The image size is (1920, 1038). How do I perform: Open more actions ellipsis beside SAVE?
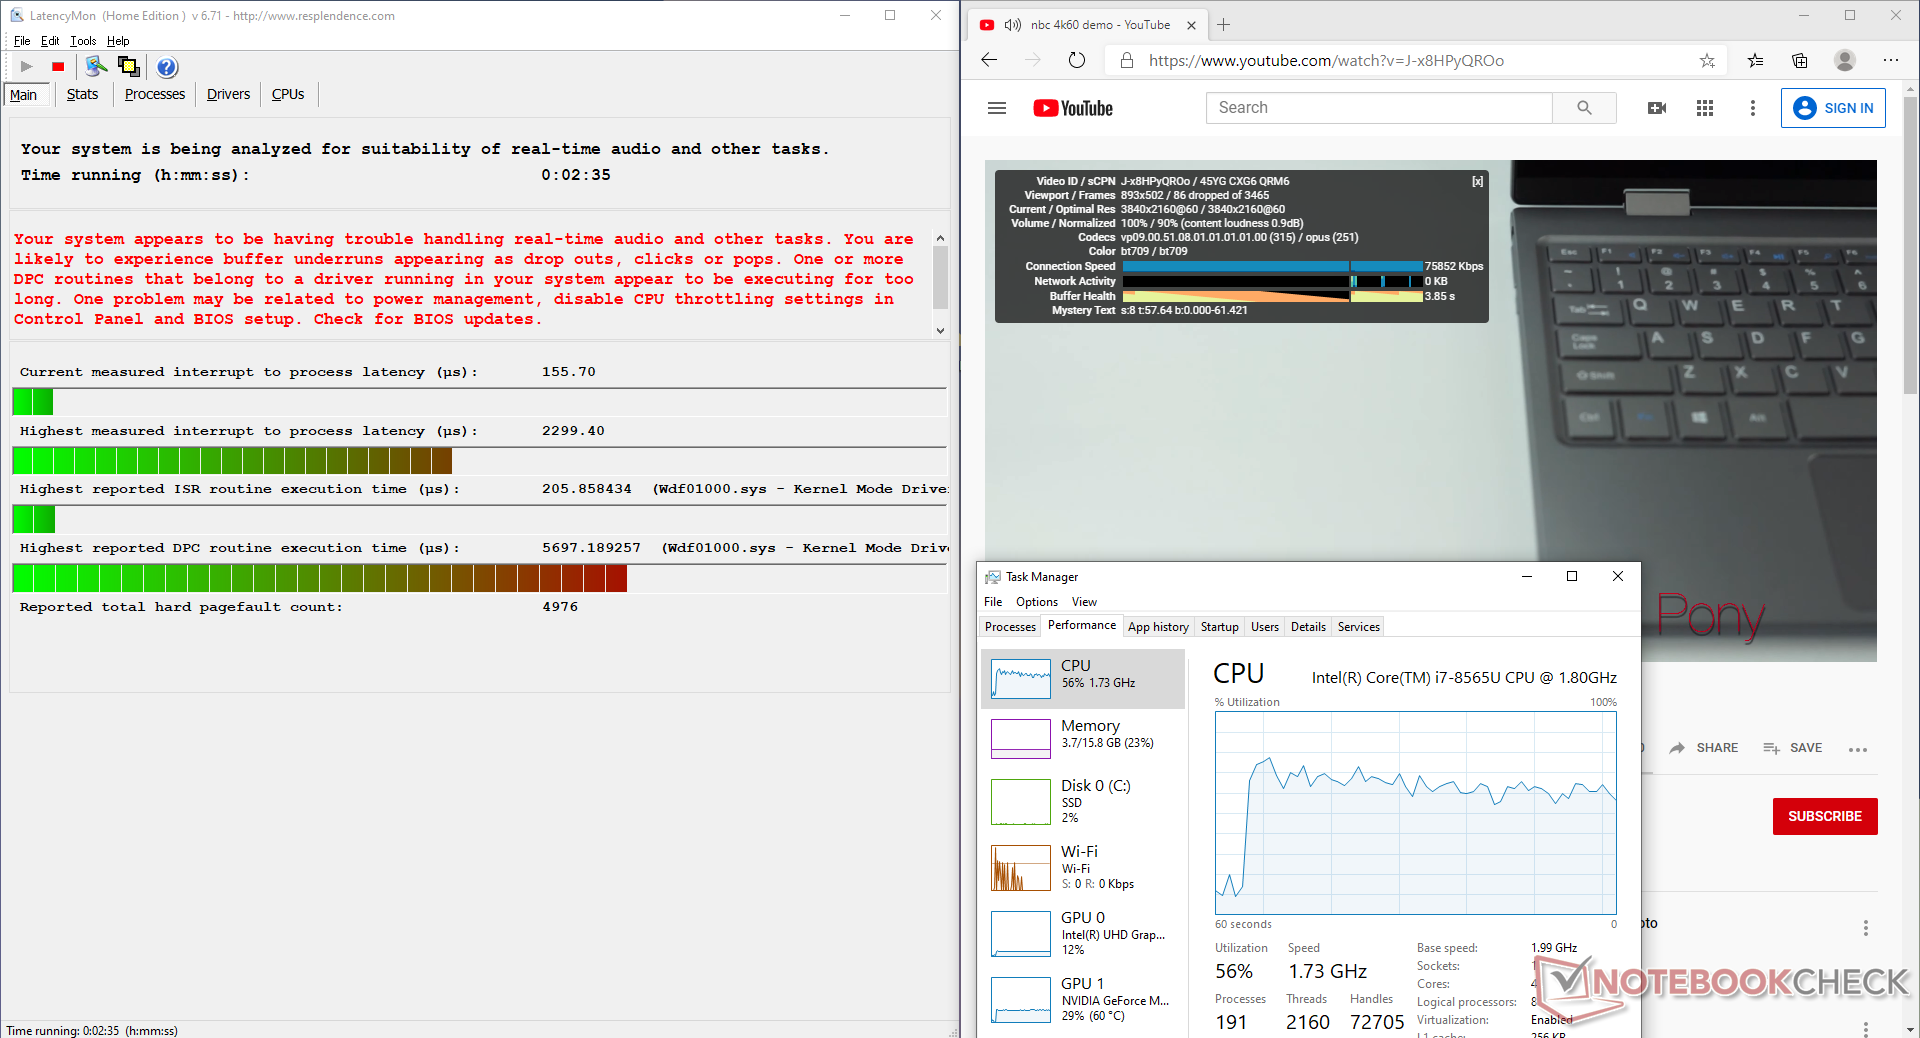[x=1858, y=749]
